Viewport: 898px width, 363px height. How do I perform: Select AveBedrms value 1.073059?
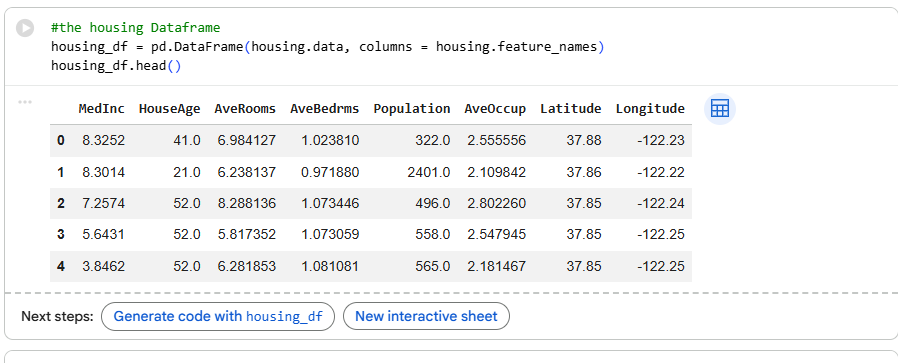(330, 234)
